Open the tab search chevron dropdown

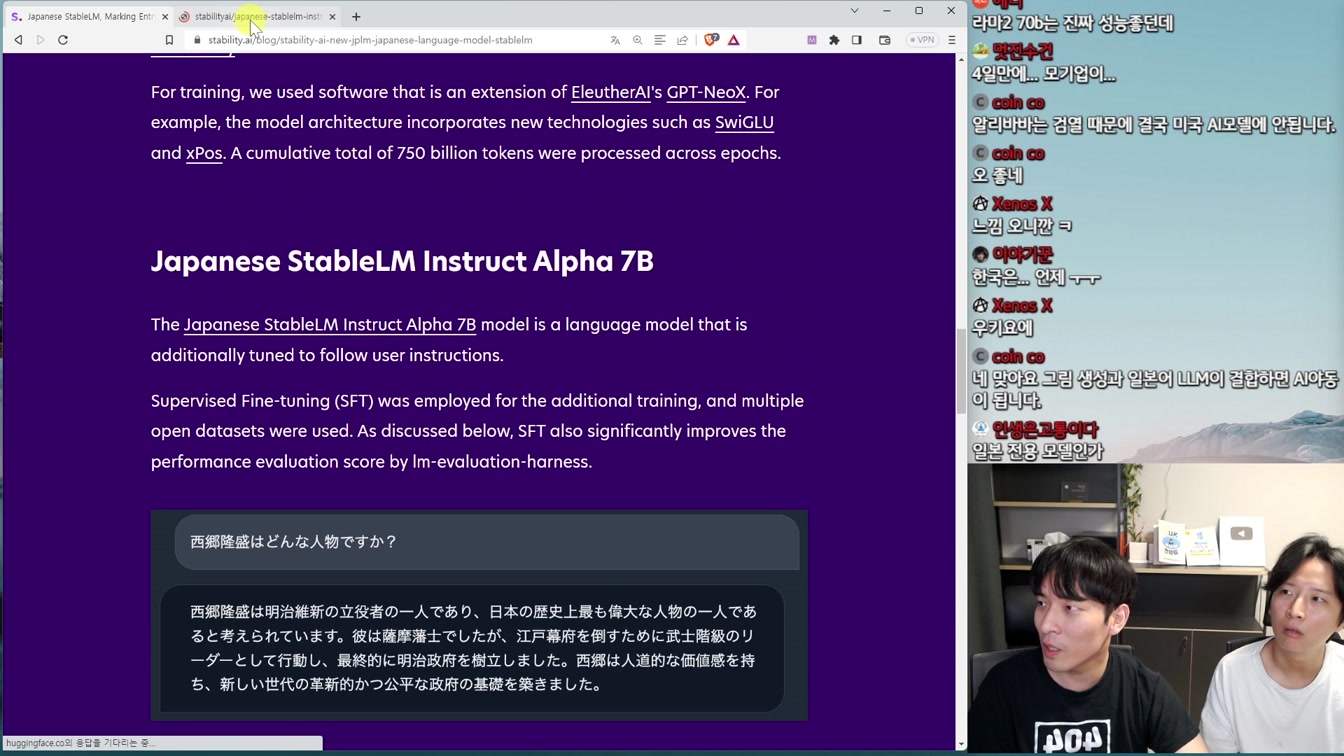pyautogui.click(x=854, y=11)
